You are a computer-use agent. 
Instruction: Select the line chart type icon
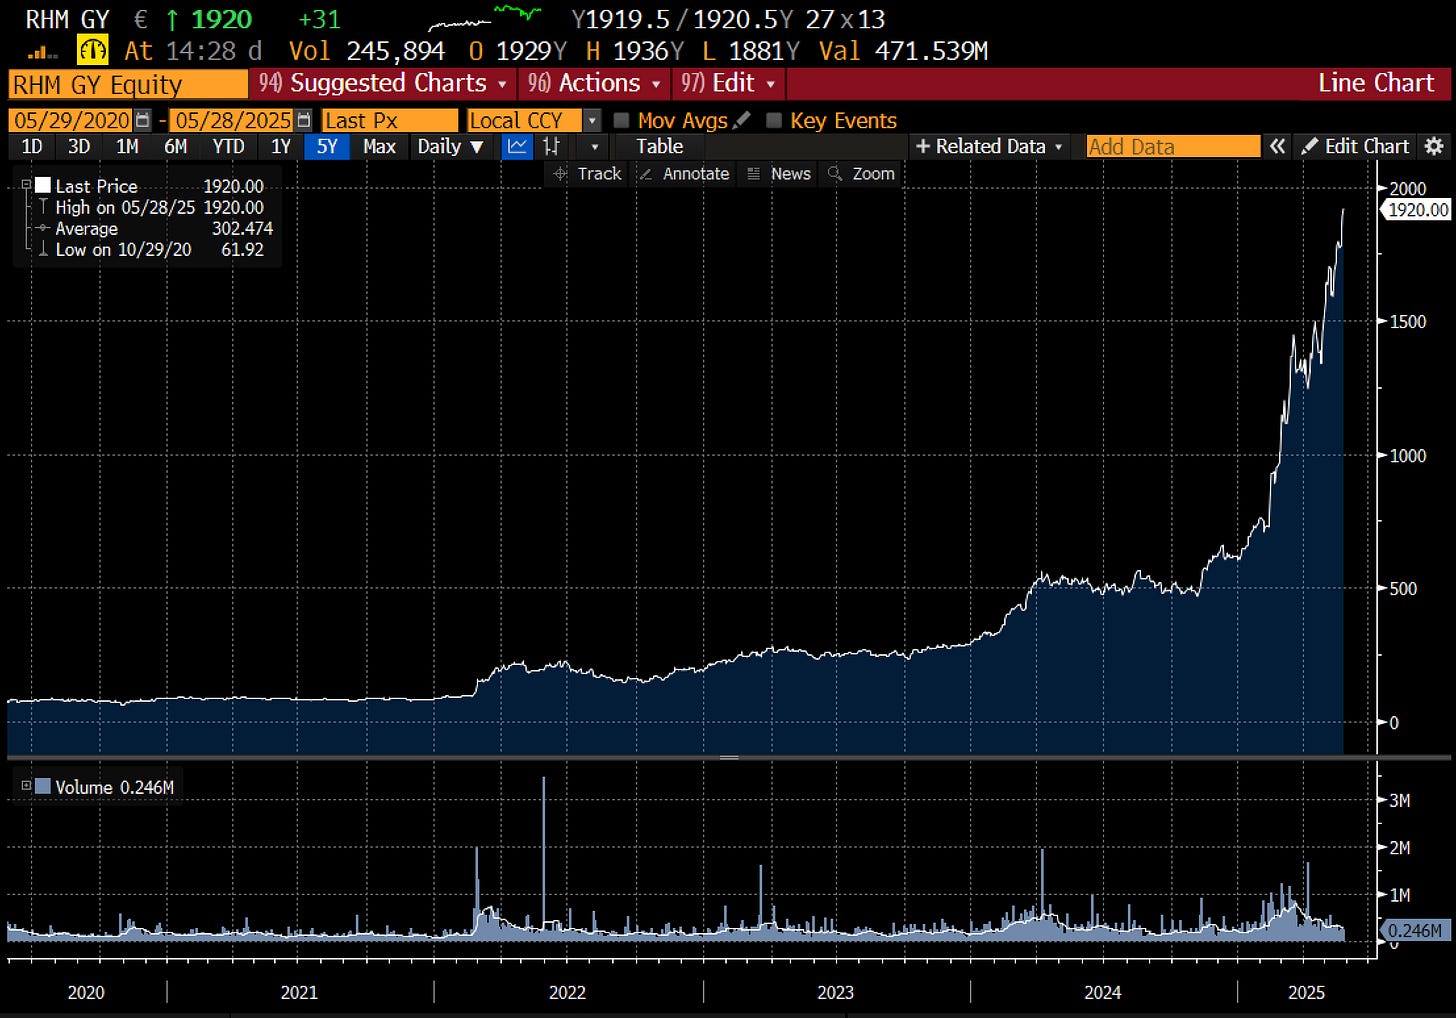click(x=517, y=146)
